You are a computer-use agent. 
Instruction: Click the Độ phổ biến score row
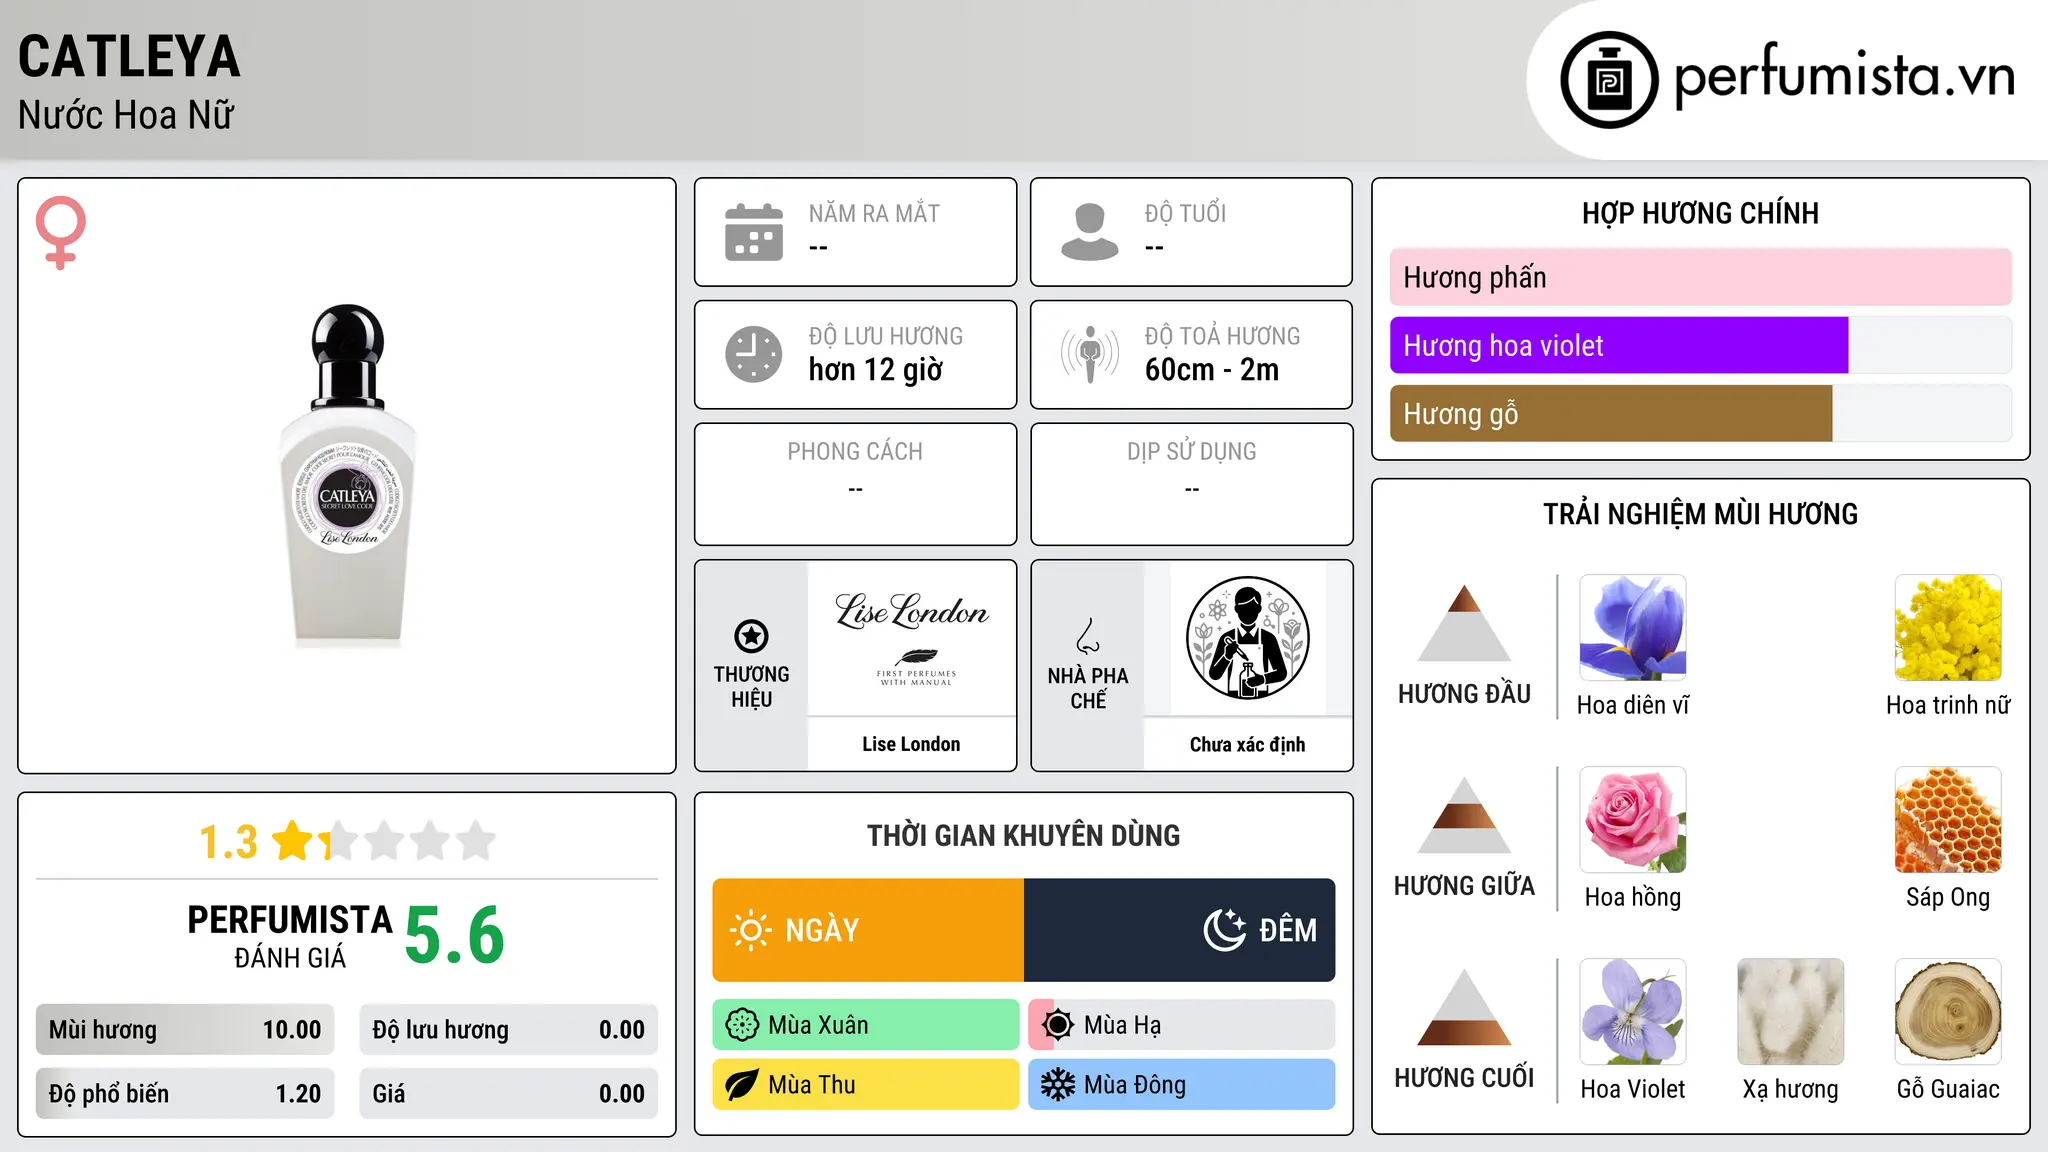(185, 1094)
